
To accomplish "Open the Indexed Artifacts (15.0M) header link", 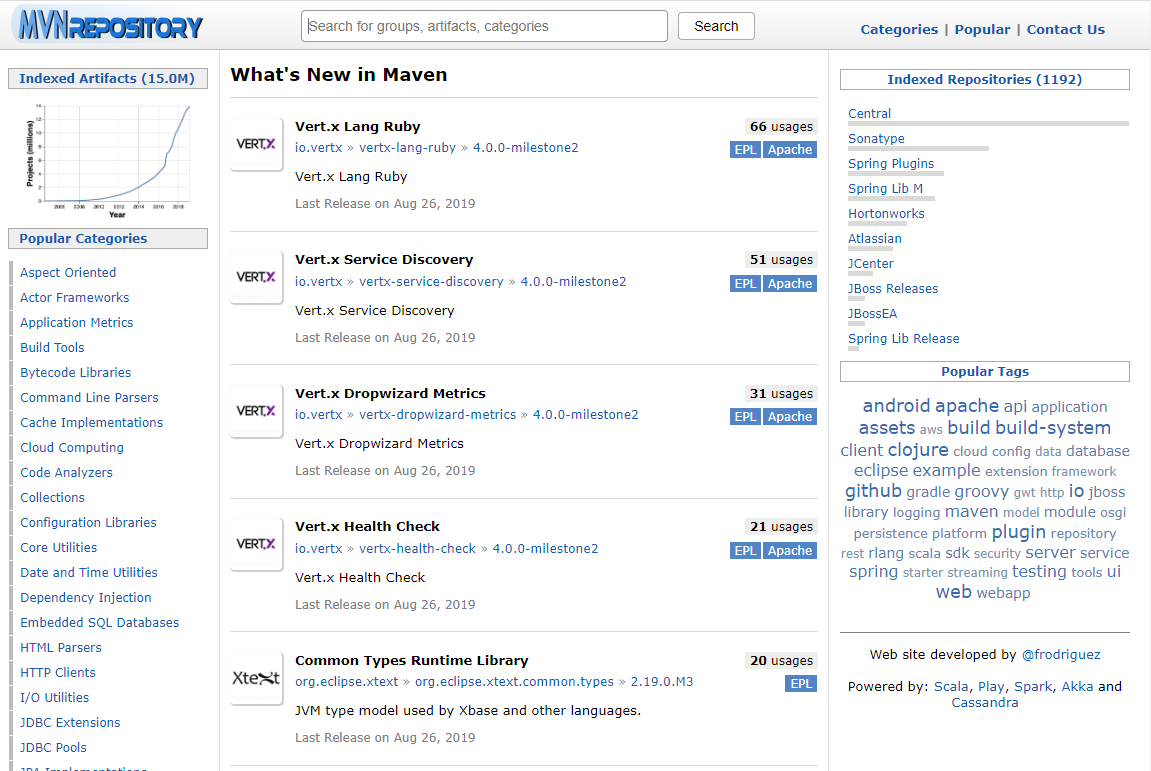I will pyautogui.click(x=107, y=79).
